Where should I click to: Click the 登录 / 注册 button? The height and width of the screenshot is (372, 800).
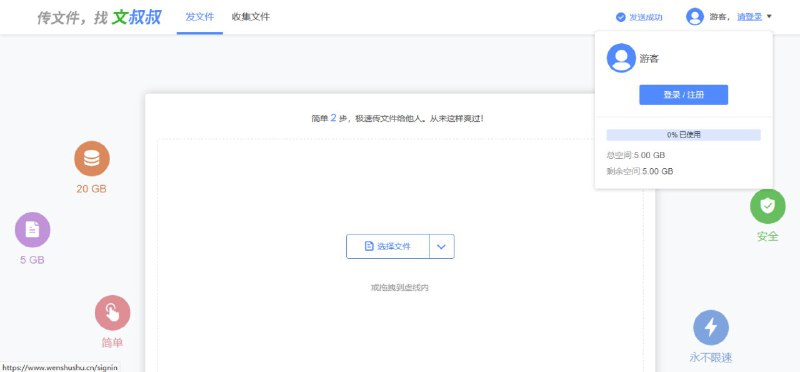point(683,95)
